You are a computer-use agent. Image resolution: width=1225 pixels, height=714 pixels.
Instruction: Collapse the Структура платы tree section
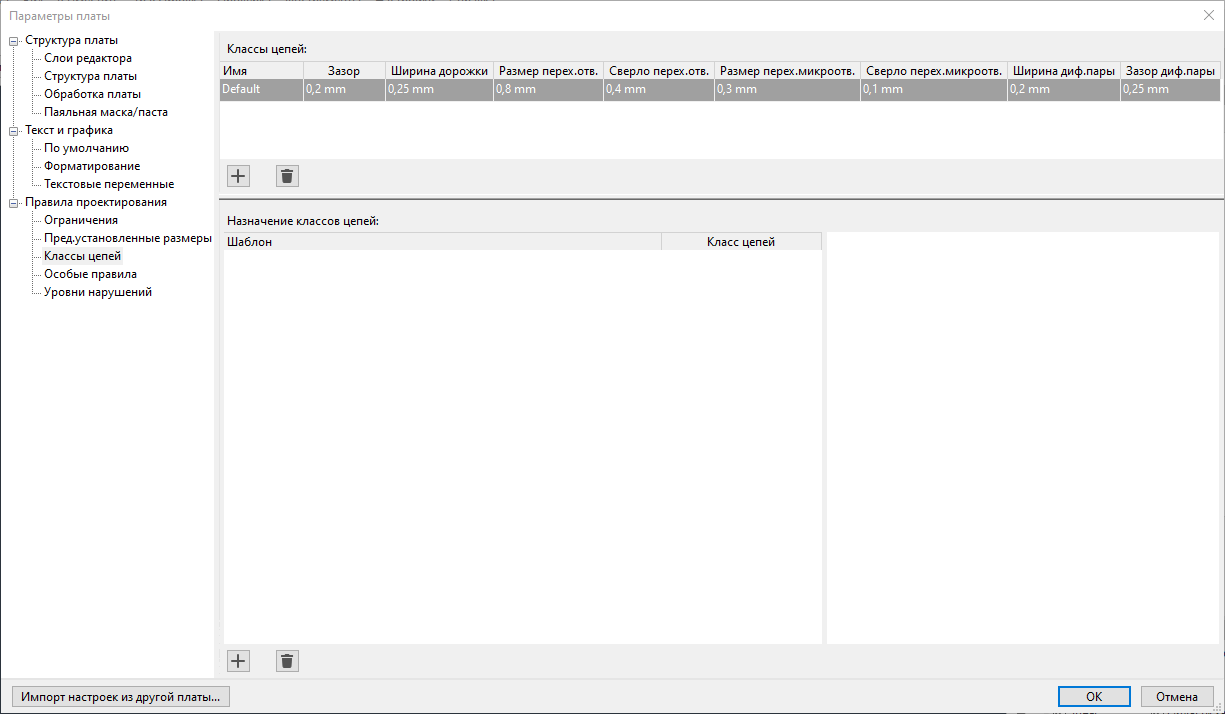coord(14,41)
